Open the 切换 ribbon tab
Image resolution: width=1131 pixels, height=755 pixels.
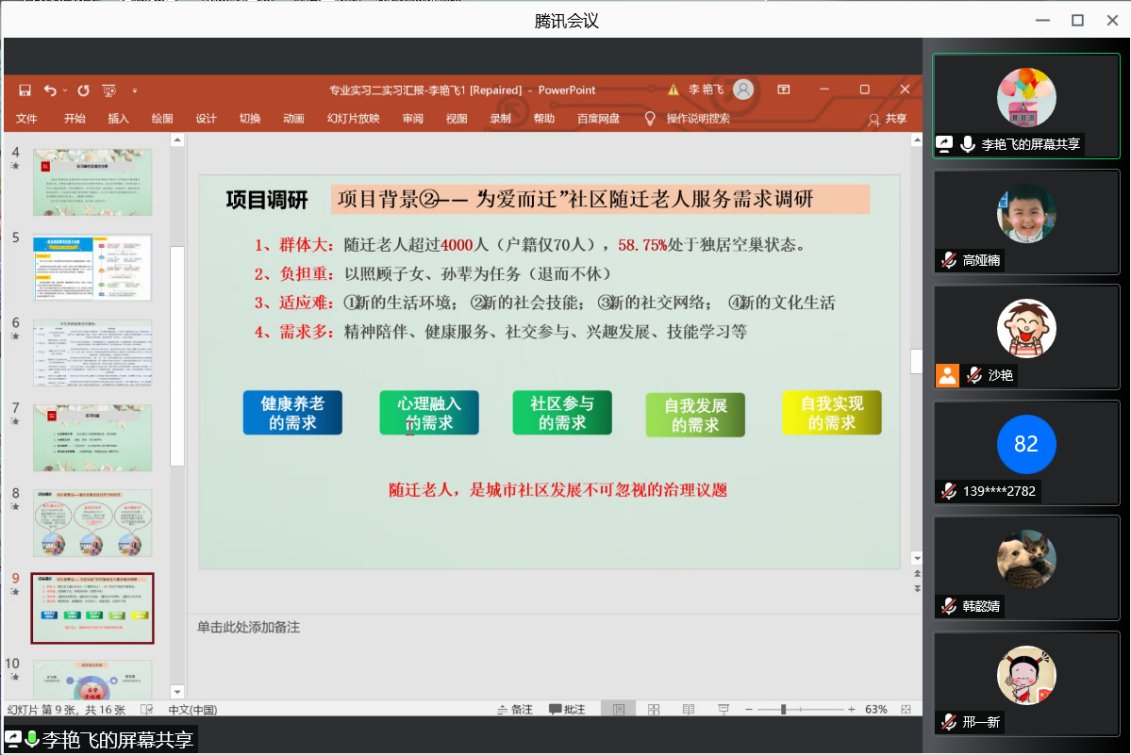(250, 118)
